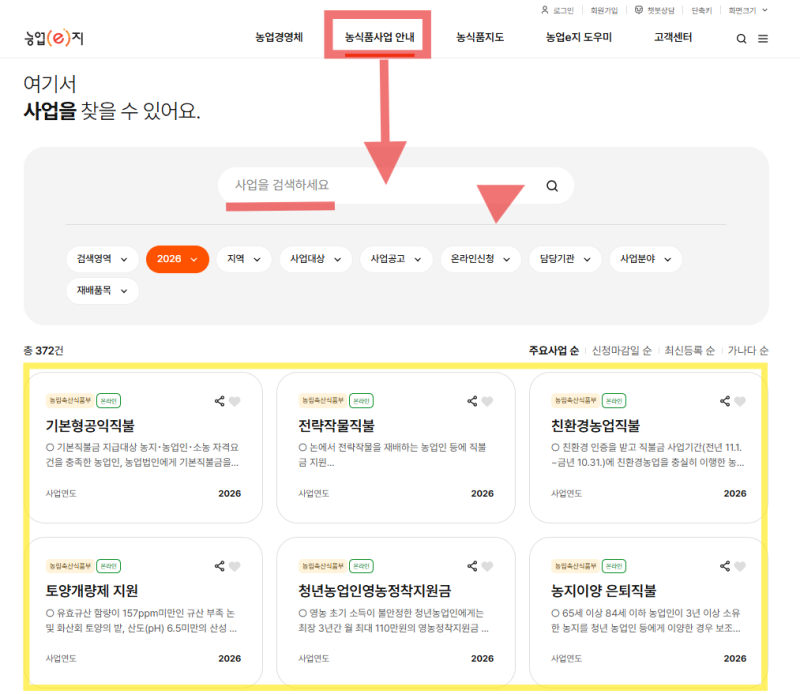Image resolution: width=800 pixels, height=694 pixels.
Task: Click the 기본형공익직불 card description text
Action: (142, 455)
